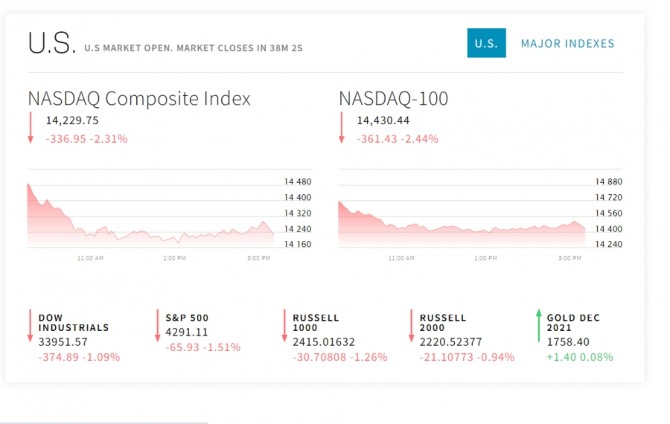Select the U.S. tab

[x=486, y=44]
